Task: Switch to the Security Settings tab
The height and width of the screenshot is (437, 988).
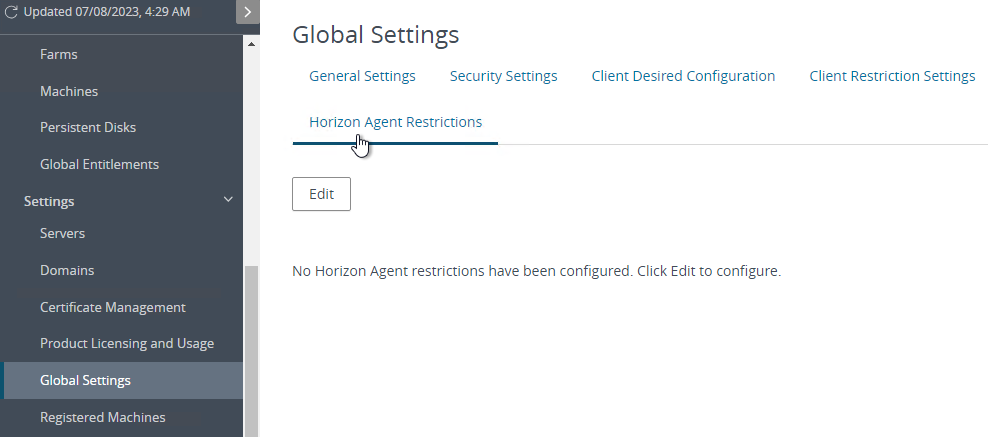Action: point(503,76)
